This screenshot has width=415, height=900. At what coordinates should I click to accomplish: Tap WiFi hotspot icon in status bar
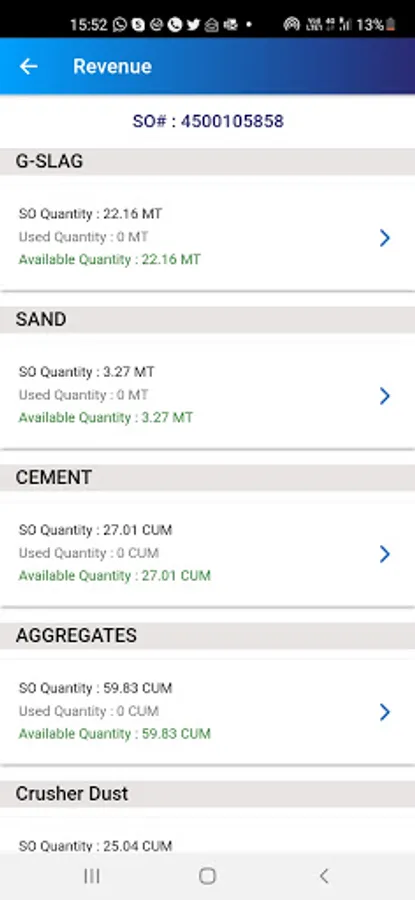tap(292, 25)
